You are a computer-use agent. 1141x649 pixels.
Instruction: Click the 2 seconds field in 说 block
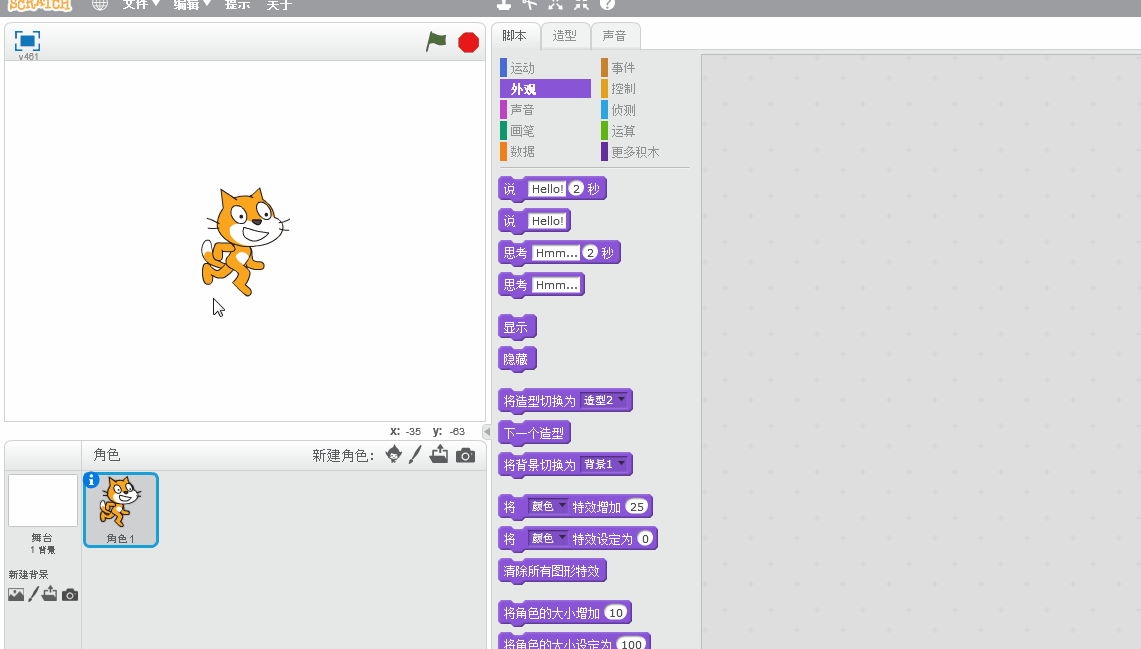(577, 189)
